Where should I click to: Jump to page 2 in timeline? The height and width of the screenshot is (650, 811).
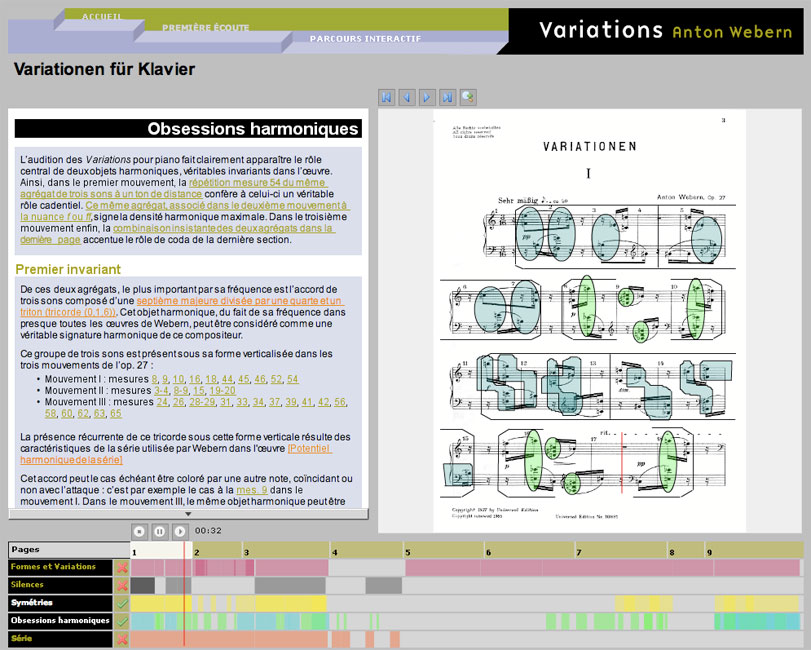pyautogui.click(x=216, y=552)
